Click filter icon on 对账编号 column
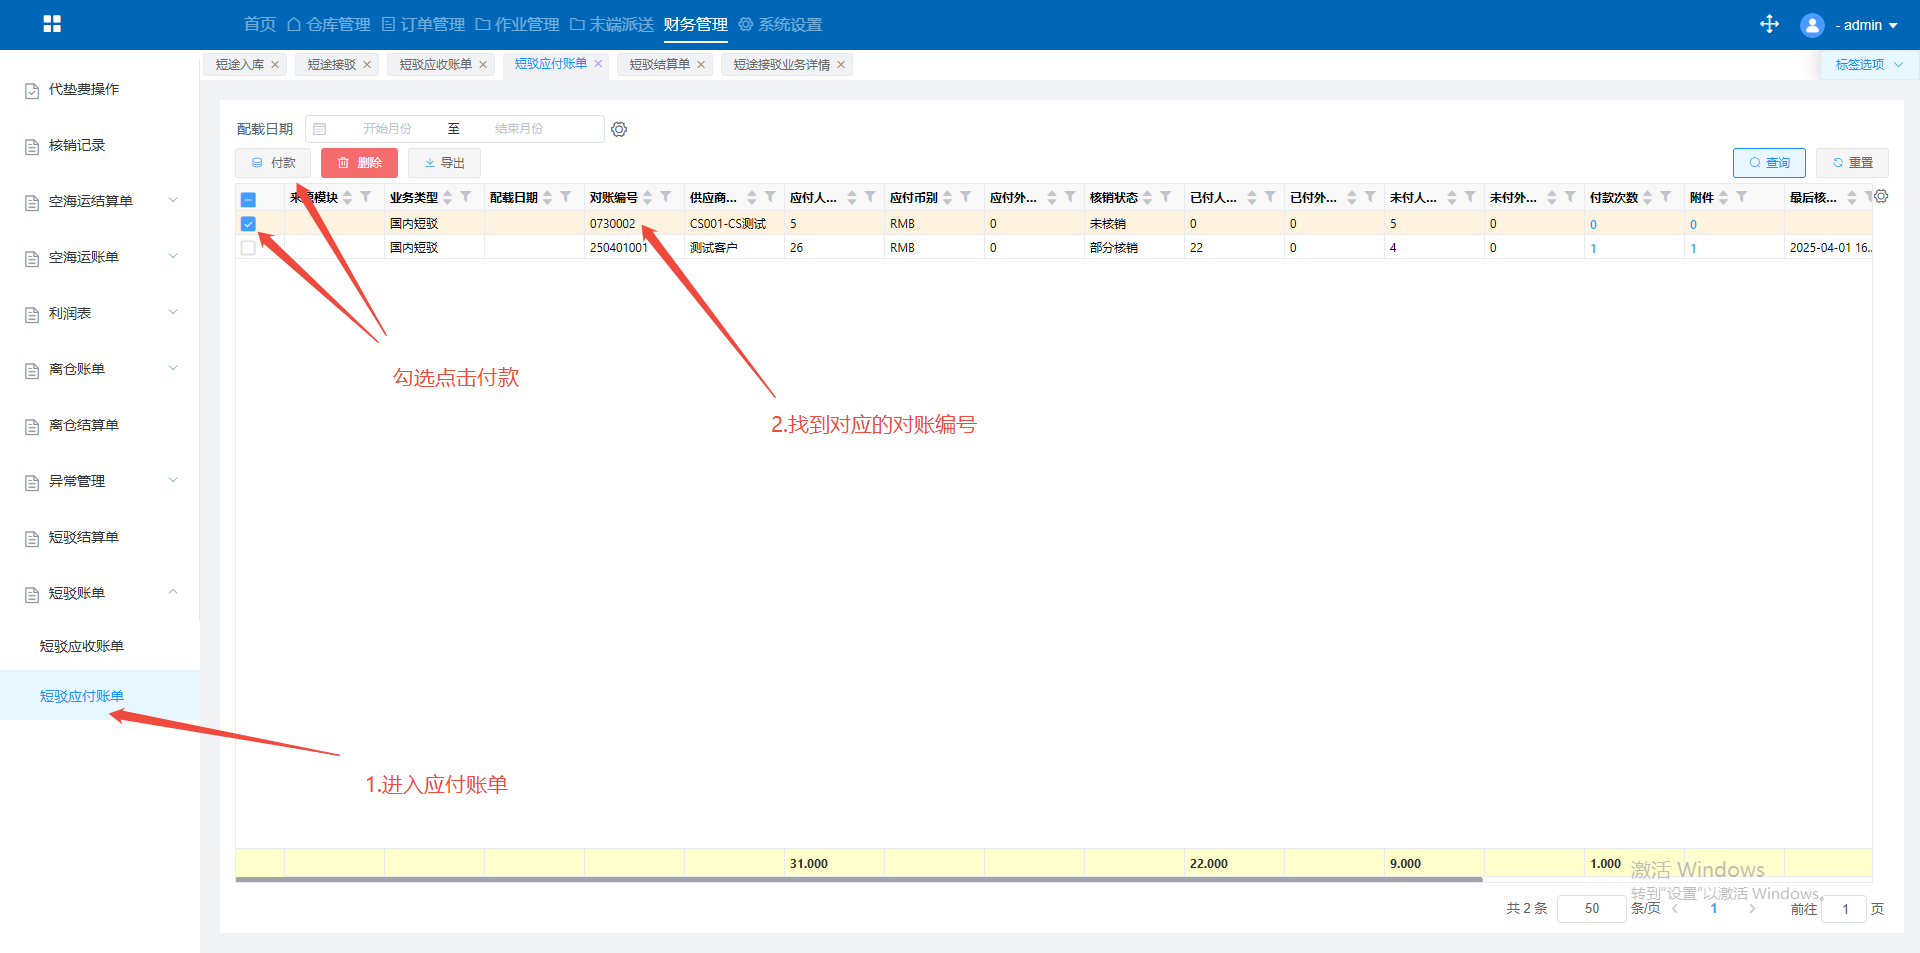The width and height of the screenshot is (1920, 953). pos(666,197)
